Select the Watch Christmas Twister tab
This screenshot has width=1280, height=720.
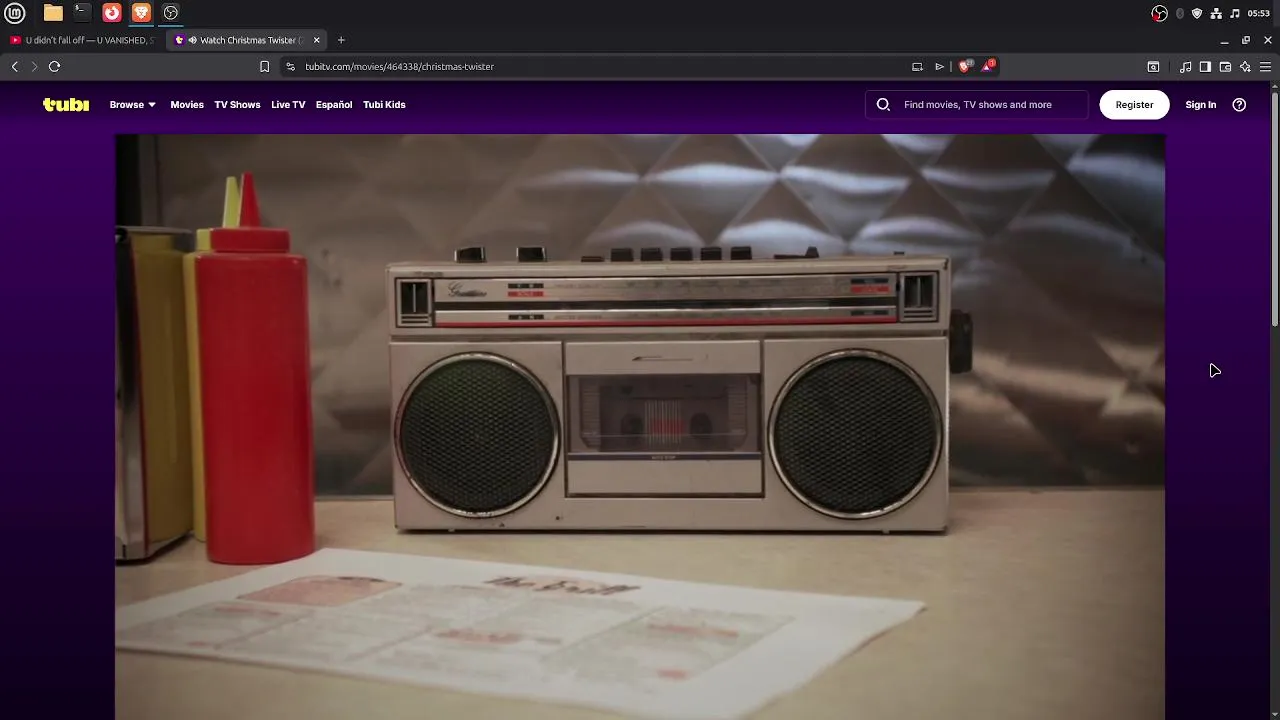[247, 40]
